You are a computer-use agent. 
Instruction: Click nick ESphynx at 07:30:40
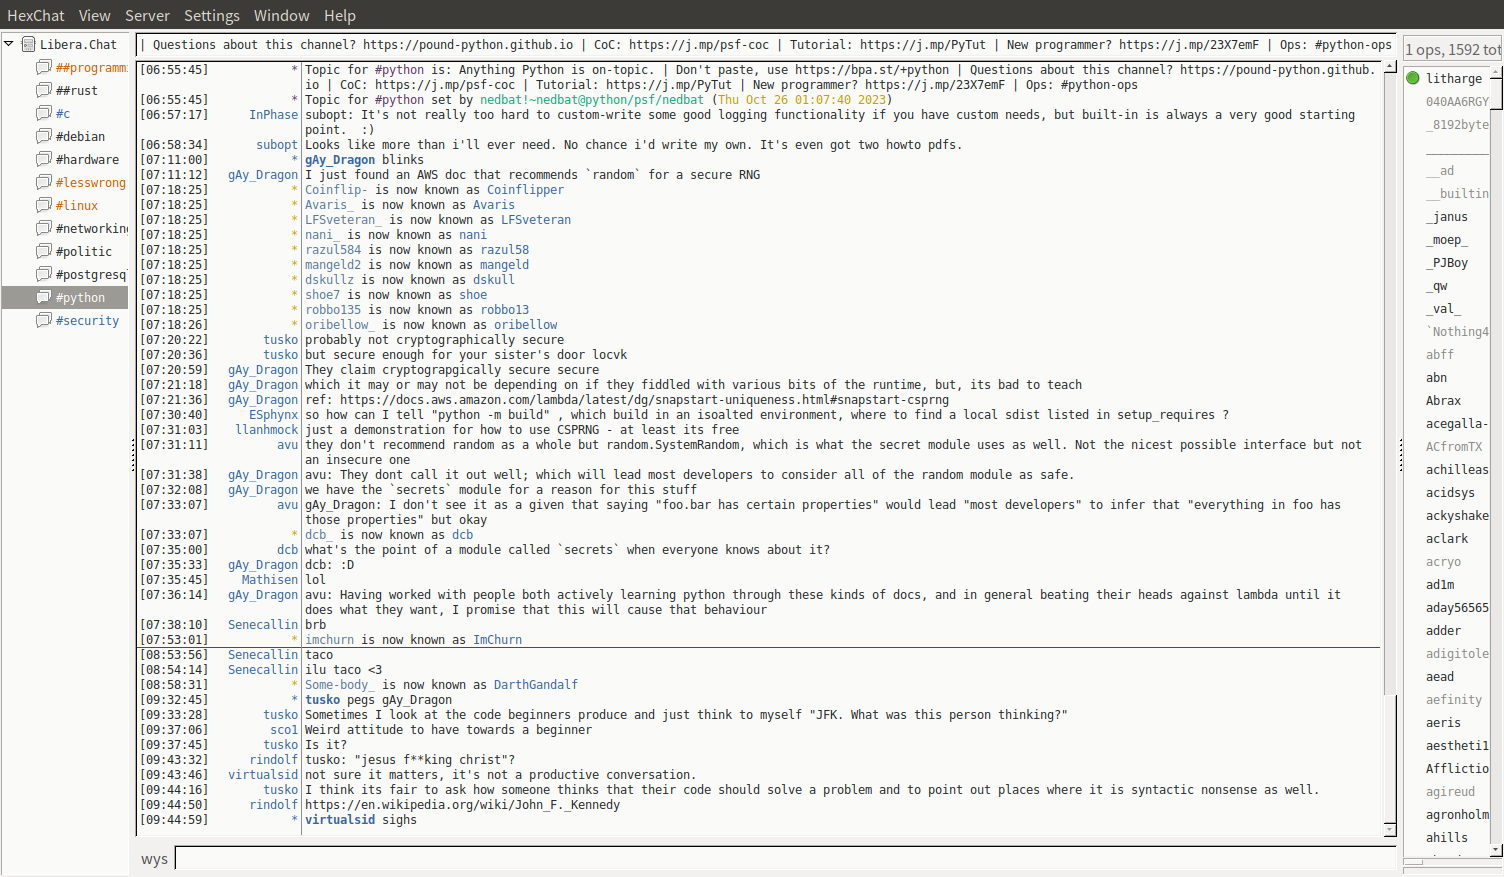click(x=273, y=415)
